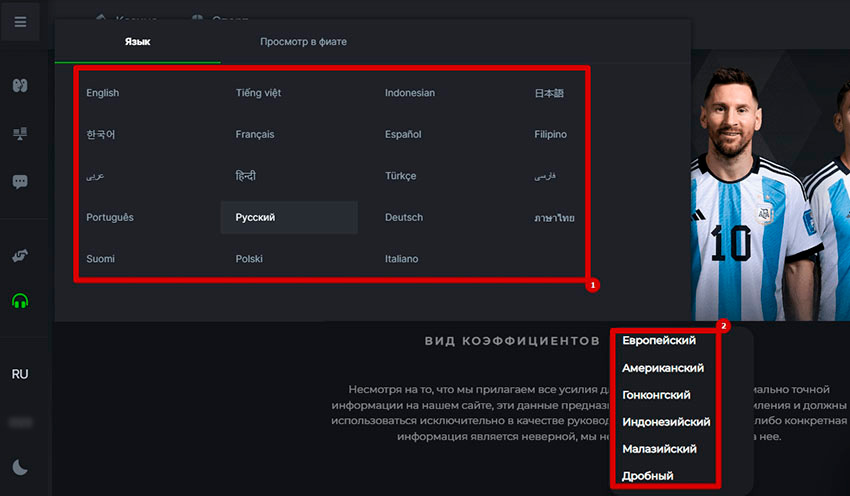Toggle the dark mode moon icon
The image size is (850, 496).
coord(20,467)
